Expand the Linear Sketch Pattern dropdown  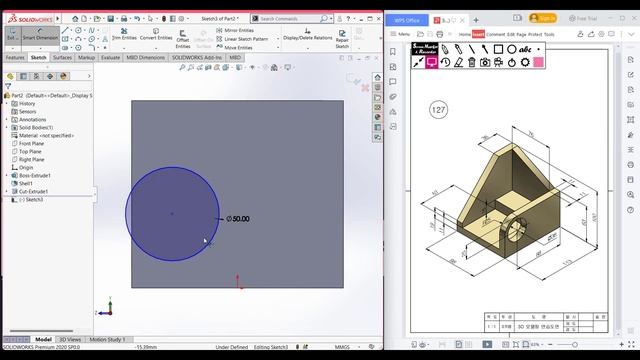(278, 39)
